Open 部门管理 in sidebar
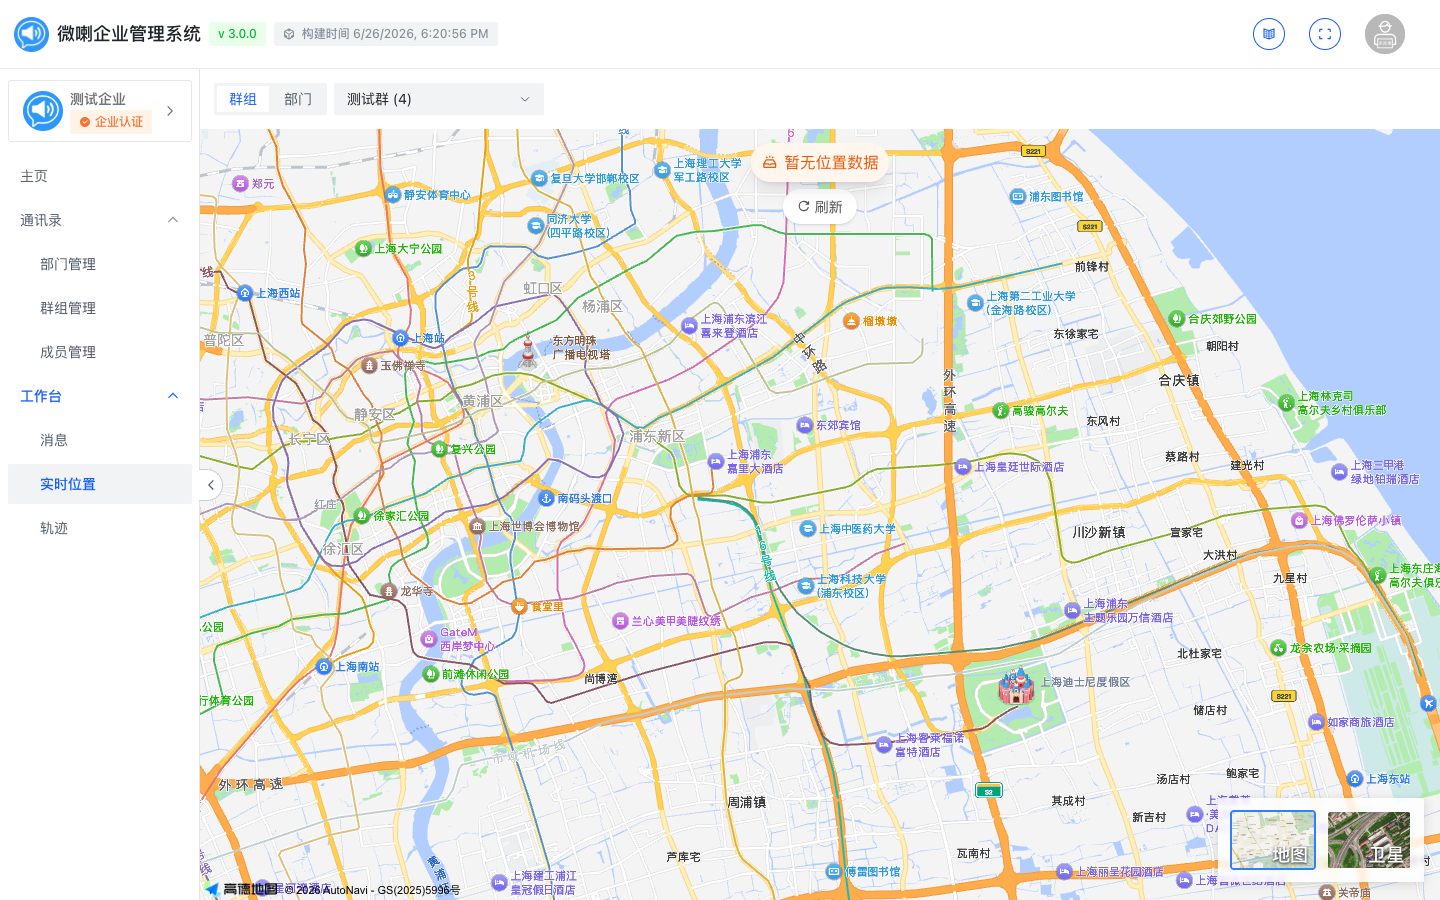The image size is (1440, 900). pyautogui.click(x=100, y=264)
